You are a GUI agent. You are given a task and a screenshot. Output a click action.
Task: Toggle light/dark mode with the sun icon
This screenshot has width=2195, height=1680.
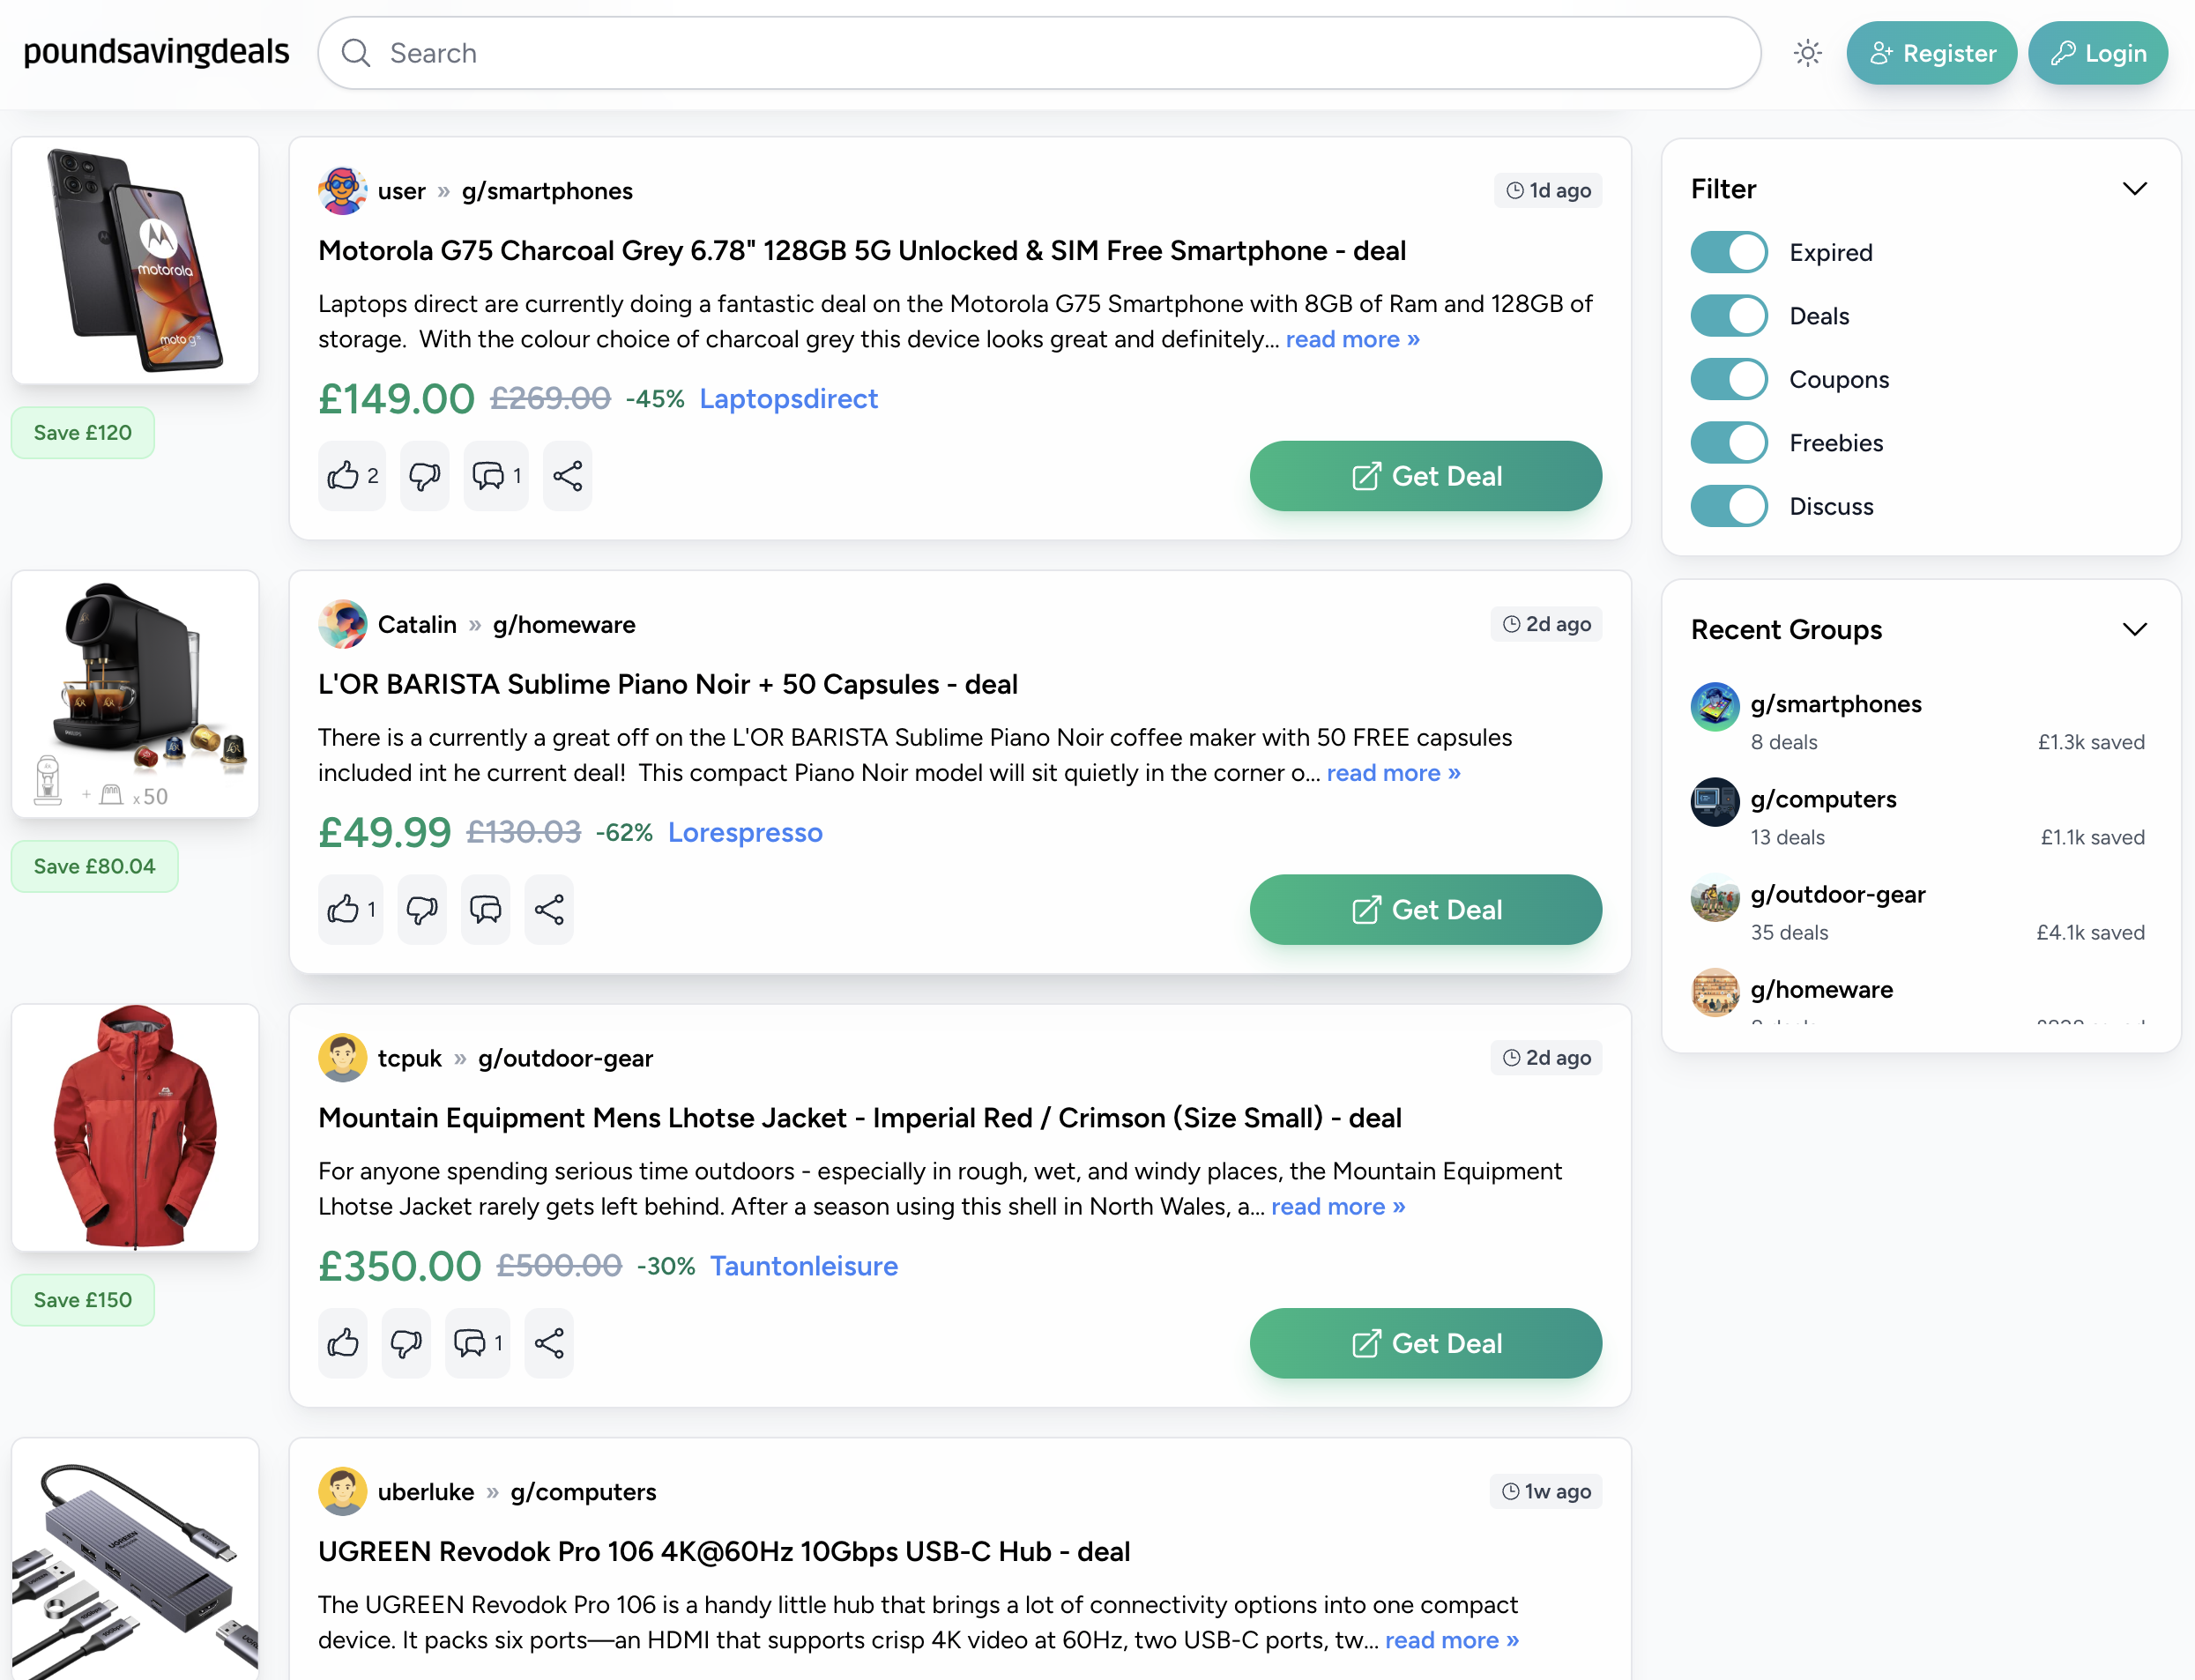coord(1807,53)
